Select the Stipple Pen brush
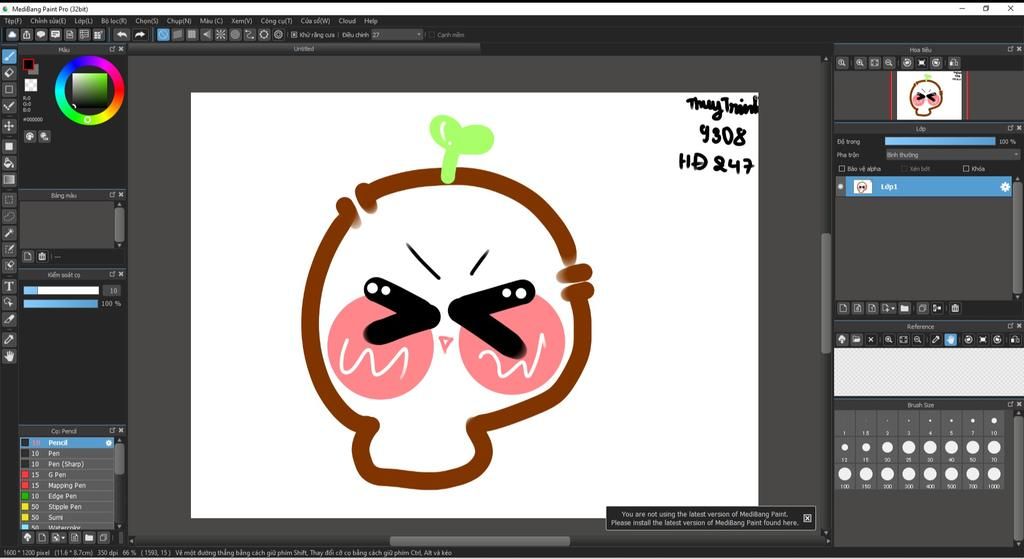Screen dimensions: 1024x559 click(67, 507)
